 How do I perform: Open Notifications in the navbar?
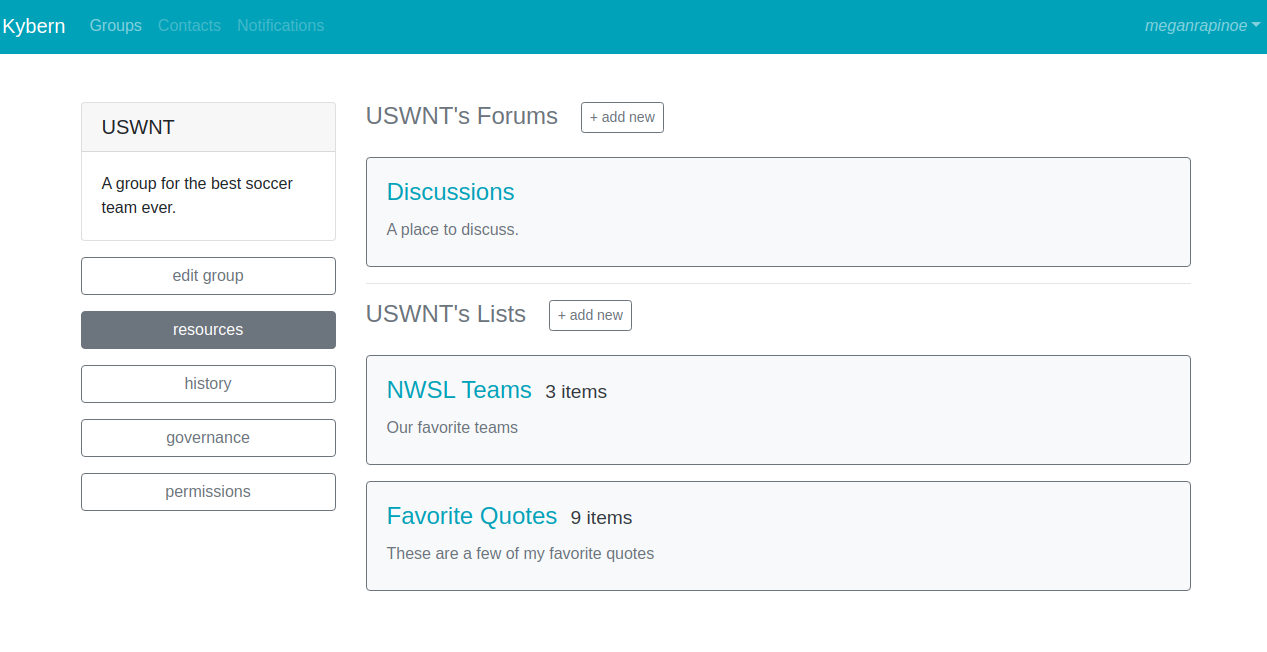tap(280, 26)
